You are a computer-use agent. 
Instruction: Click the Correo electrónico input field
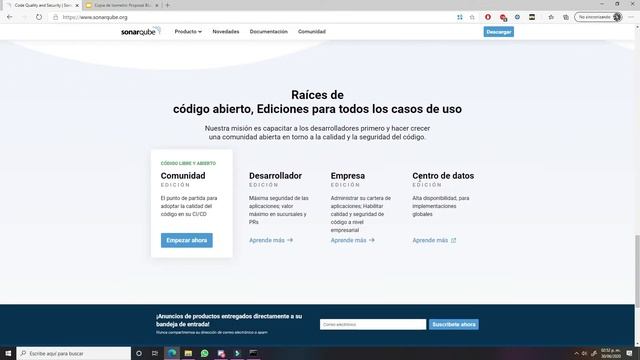(373, 324)
